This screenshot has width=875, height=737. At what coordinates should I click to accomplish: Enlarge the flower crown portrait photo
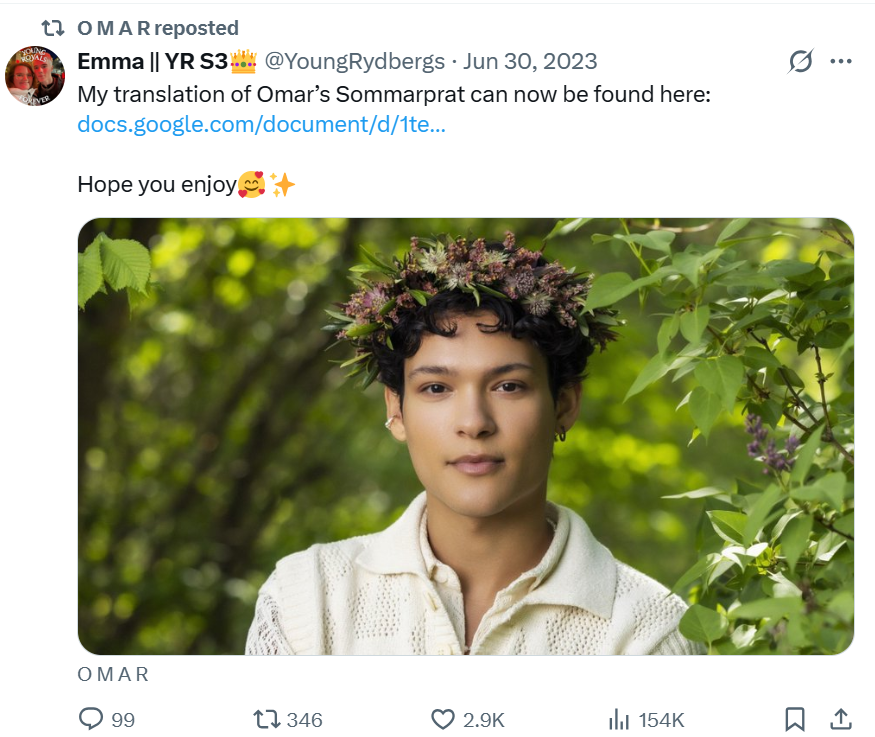click(x=465, y=436)
